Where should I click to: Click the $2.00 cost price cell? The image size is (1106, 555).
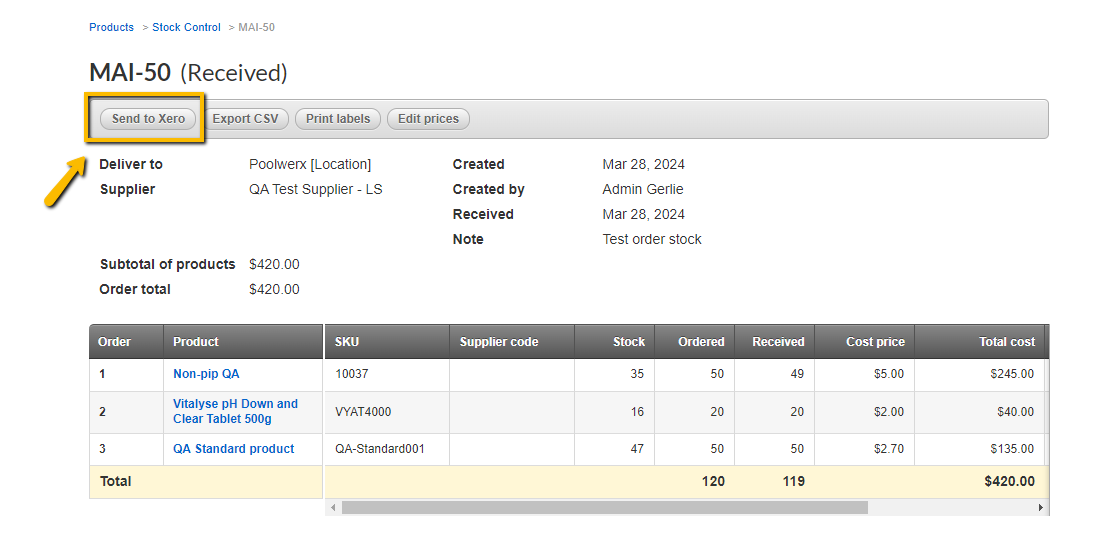point(865,412)
